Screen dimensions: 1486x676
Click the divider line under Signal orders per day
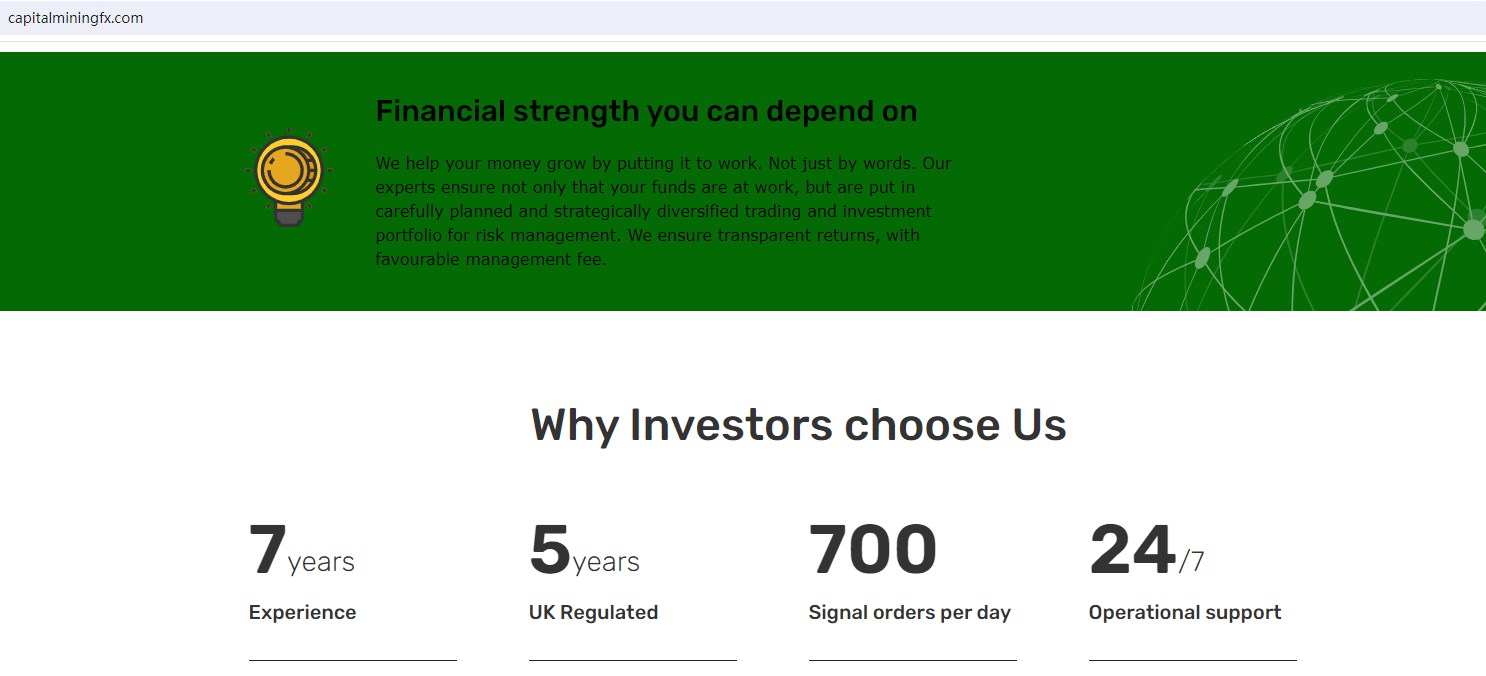(x=912, y=660)
